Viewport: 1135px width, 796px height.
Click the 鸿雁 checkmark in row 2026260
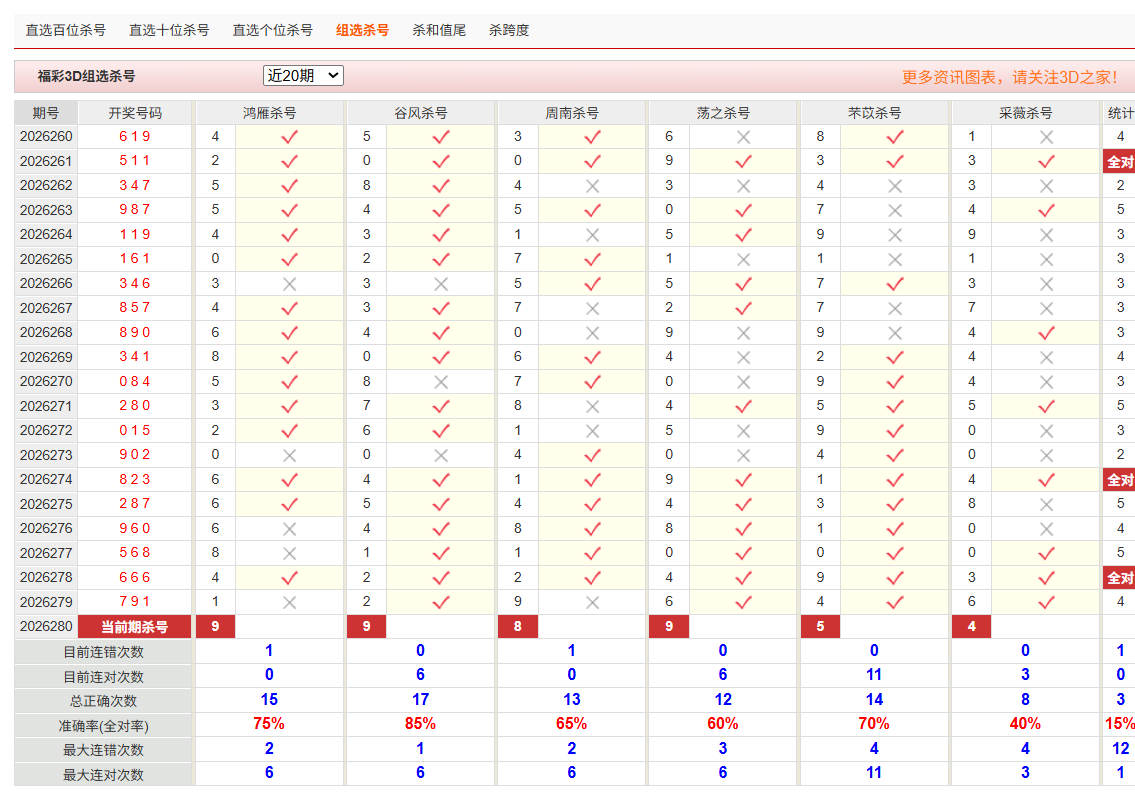click(x=290, y=137)
